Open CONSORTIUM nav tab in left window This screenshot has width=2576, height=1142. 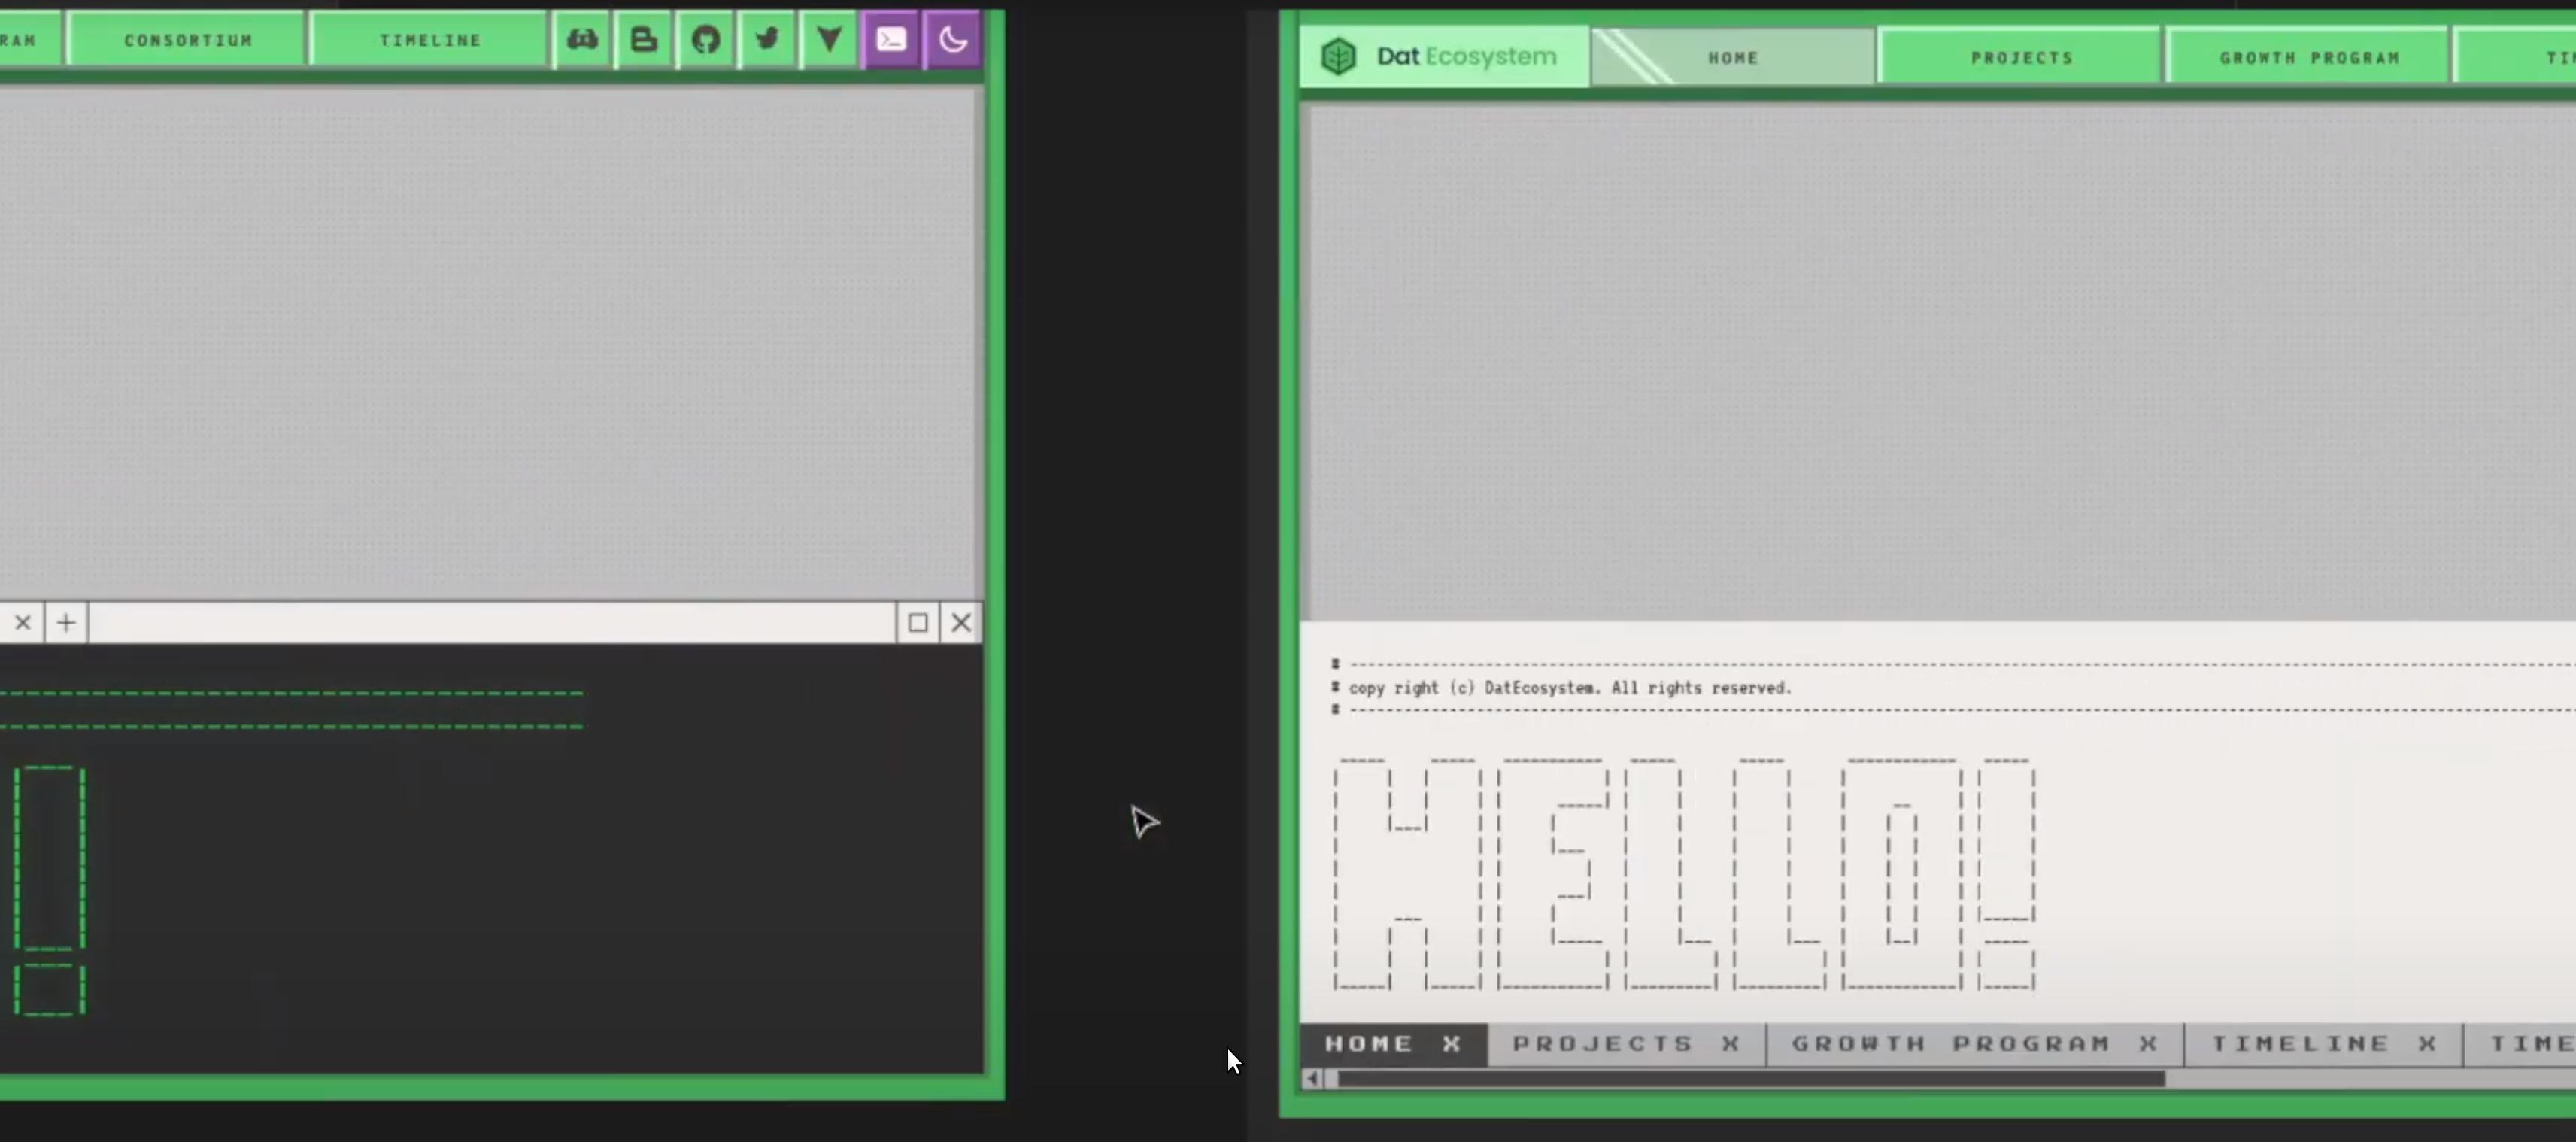[188, 40]
